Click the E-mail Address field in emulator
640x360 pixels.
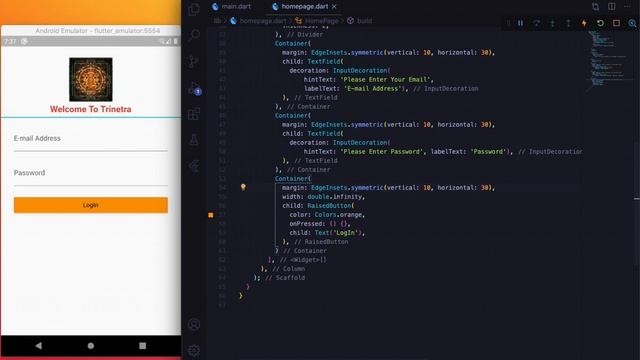(x=91, y=139)
